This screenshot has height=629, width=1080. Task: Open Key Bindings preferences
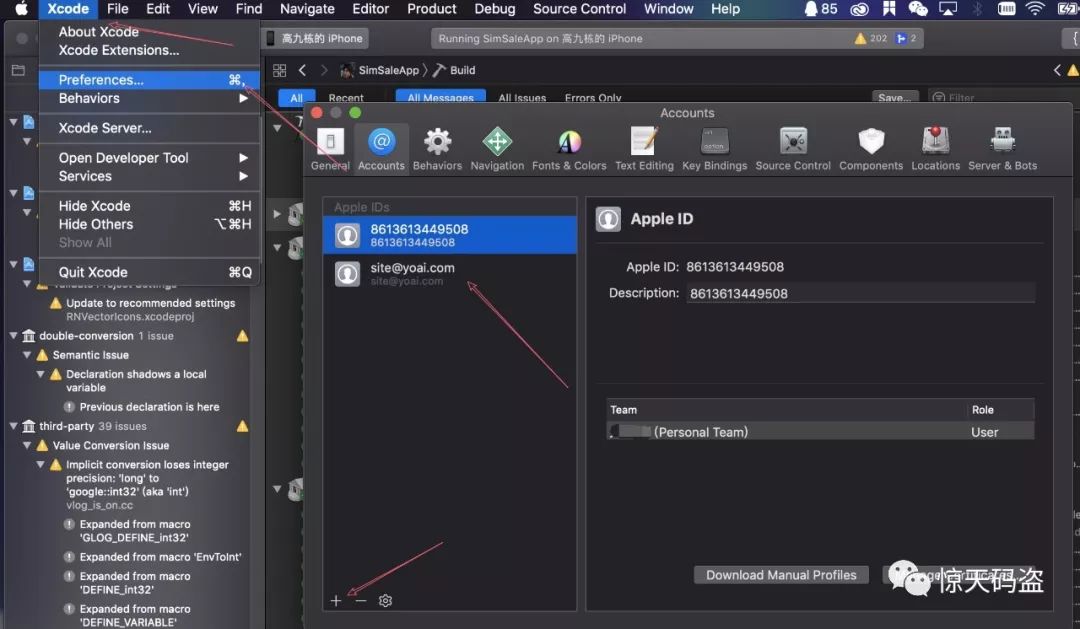(714, 149)
